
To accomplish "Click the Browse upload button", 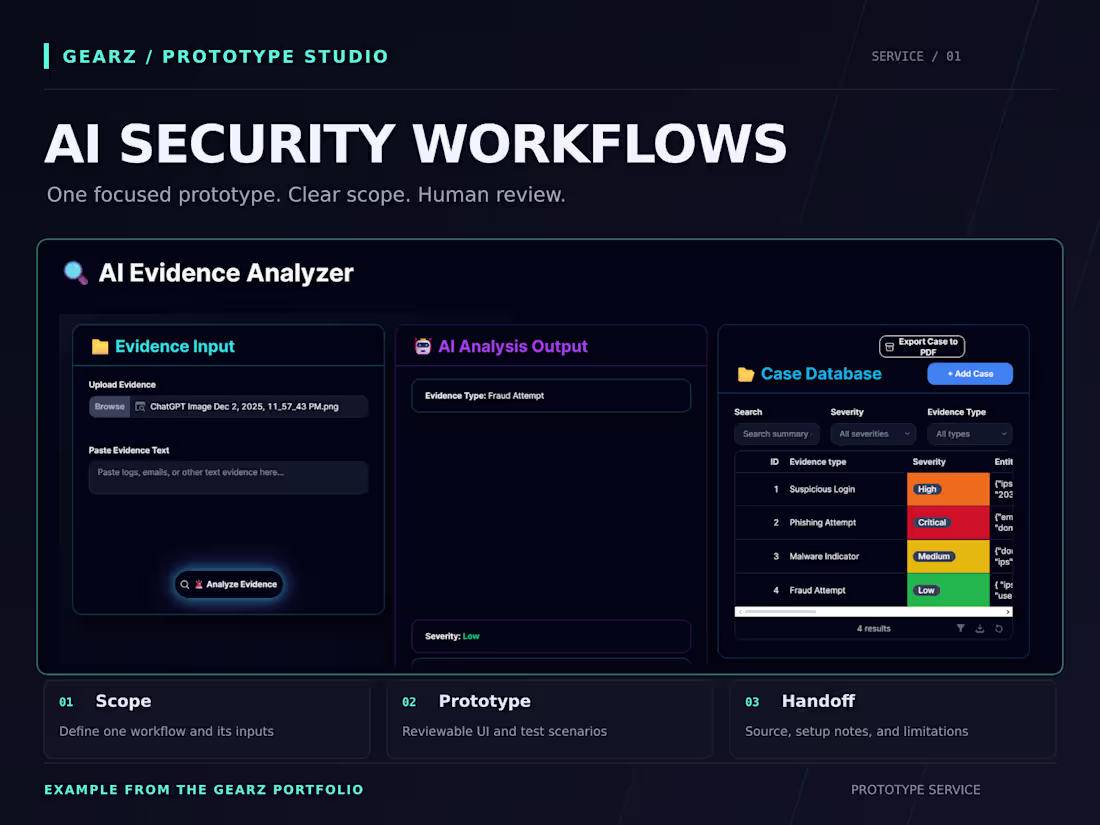I will pyautogui.click(x=109, y=407).
